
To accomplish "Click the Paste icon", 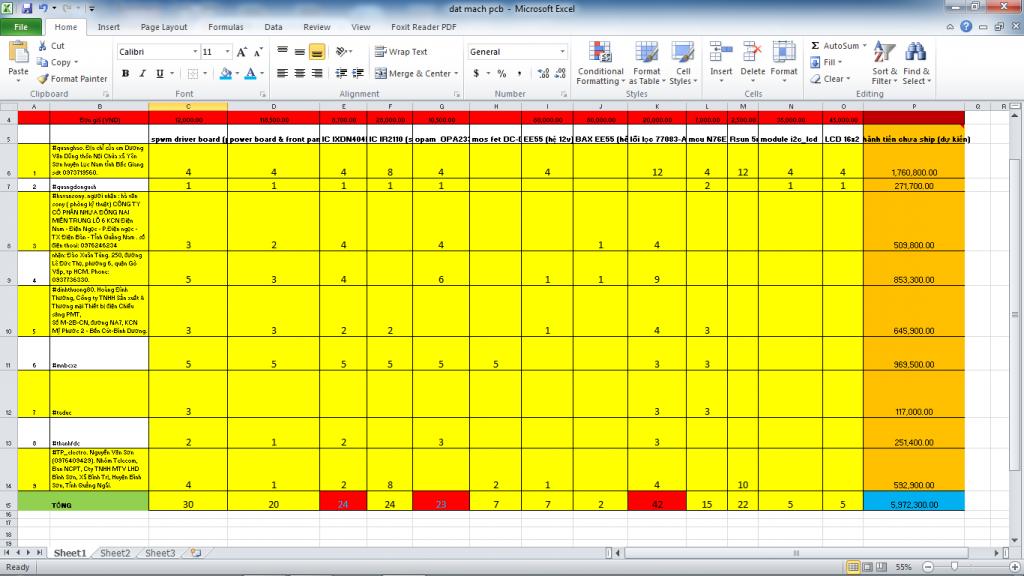I will (x=18, y=54).
